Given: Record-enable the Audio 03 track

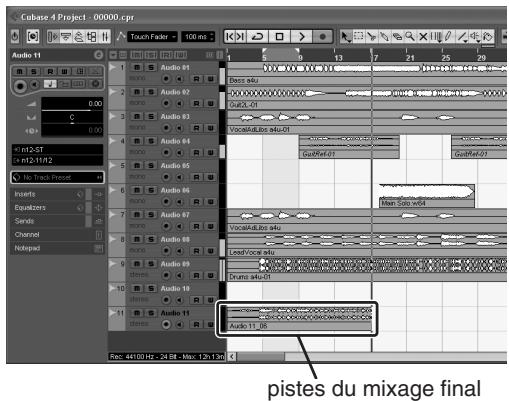Looking at the screenshot, I should tap(166, 128).
